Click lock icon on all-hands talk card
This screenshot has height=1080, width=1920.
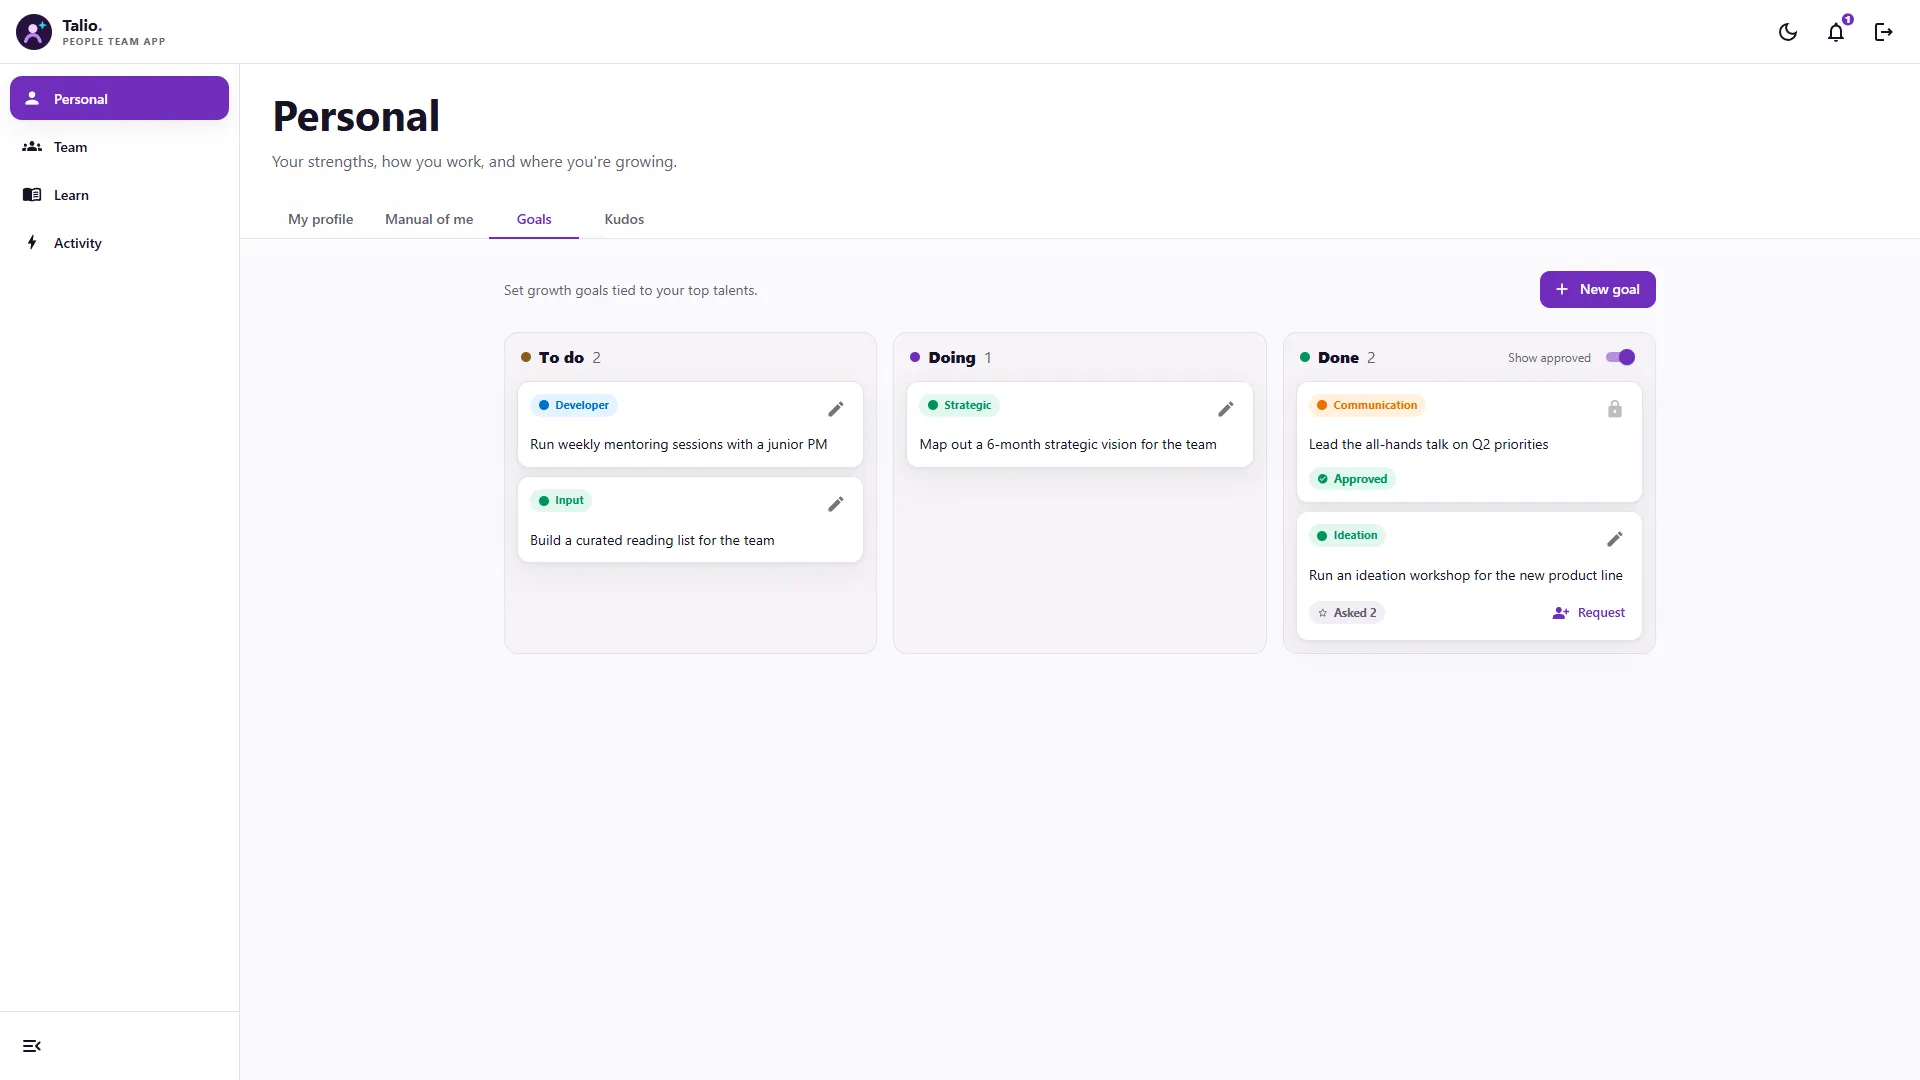coord(1615,409)
